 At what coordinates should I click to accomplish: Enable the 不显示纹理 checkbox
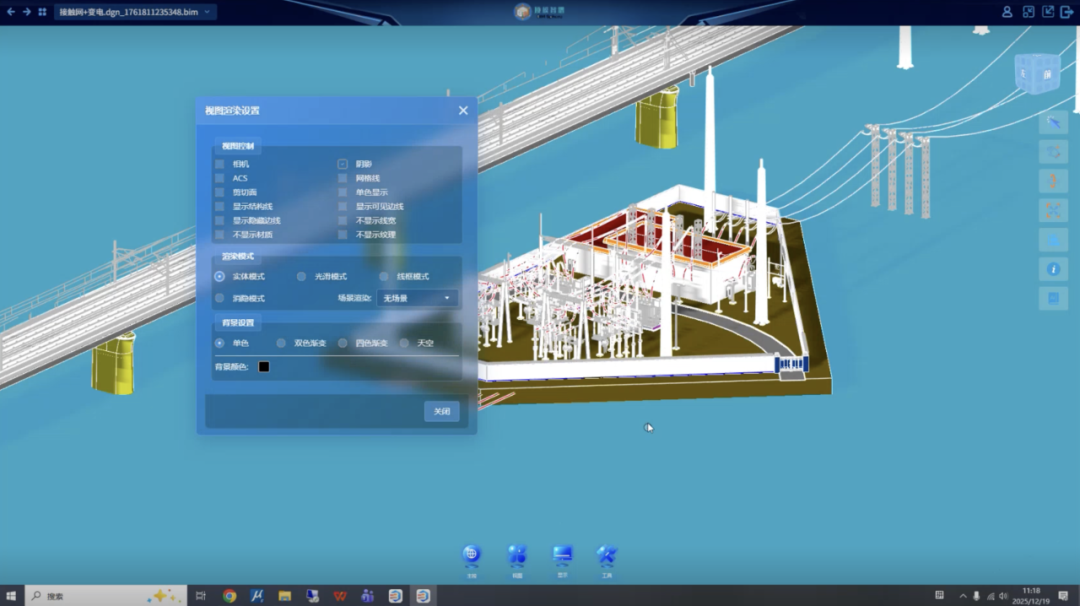342,235
